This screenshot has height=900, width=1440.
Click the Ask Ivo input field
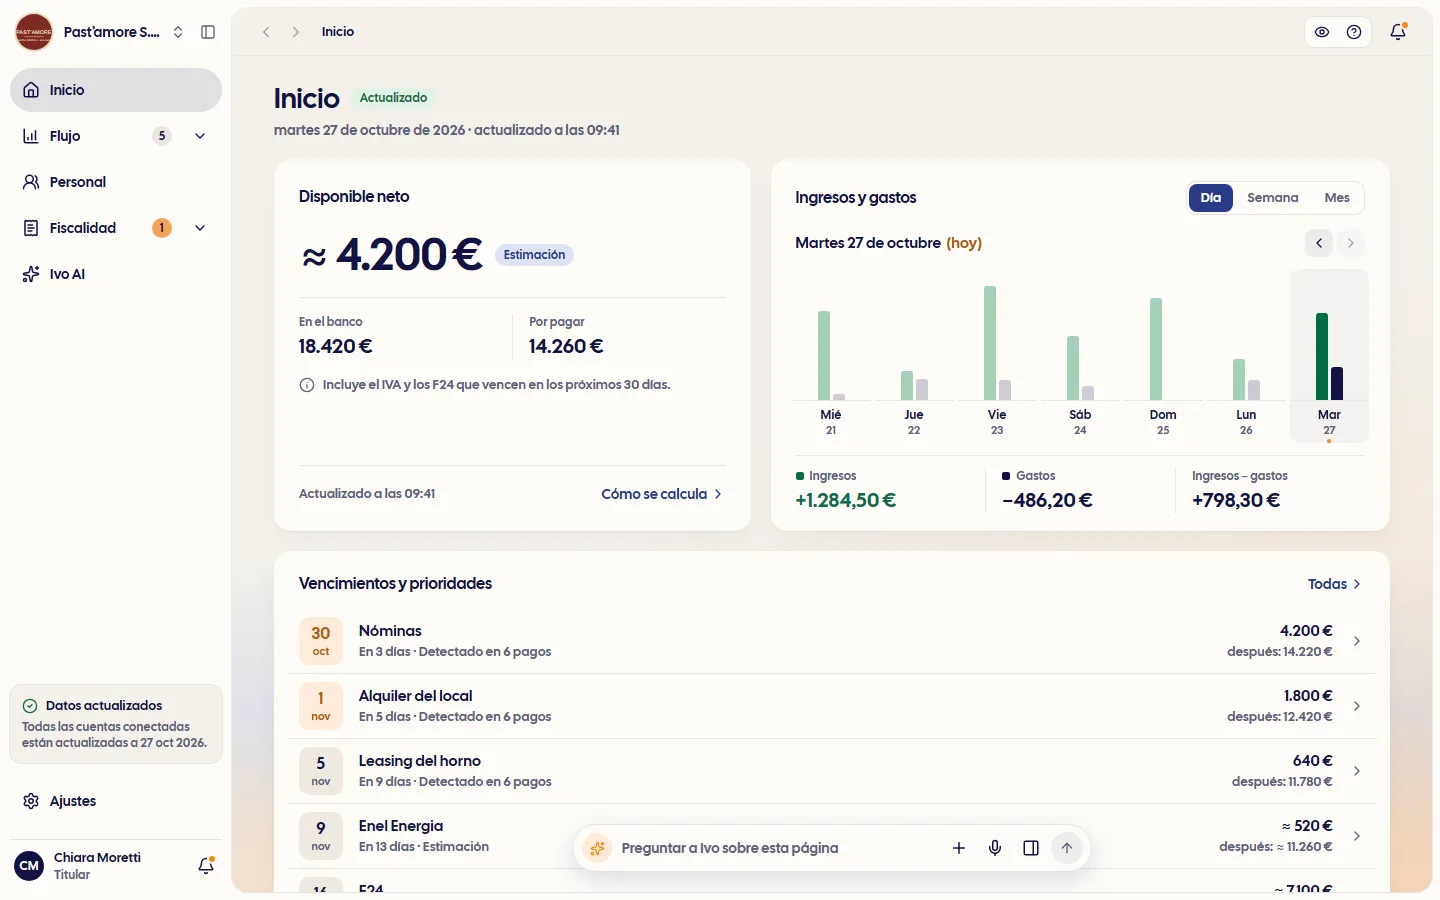coord(776,848)
